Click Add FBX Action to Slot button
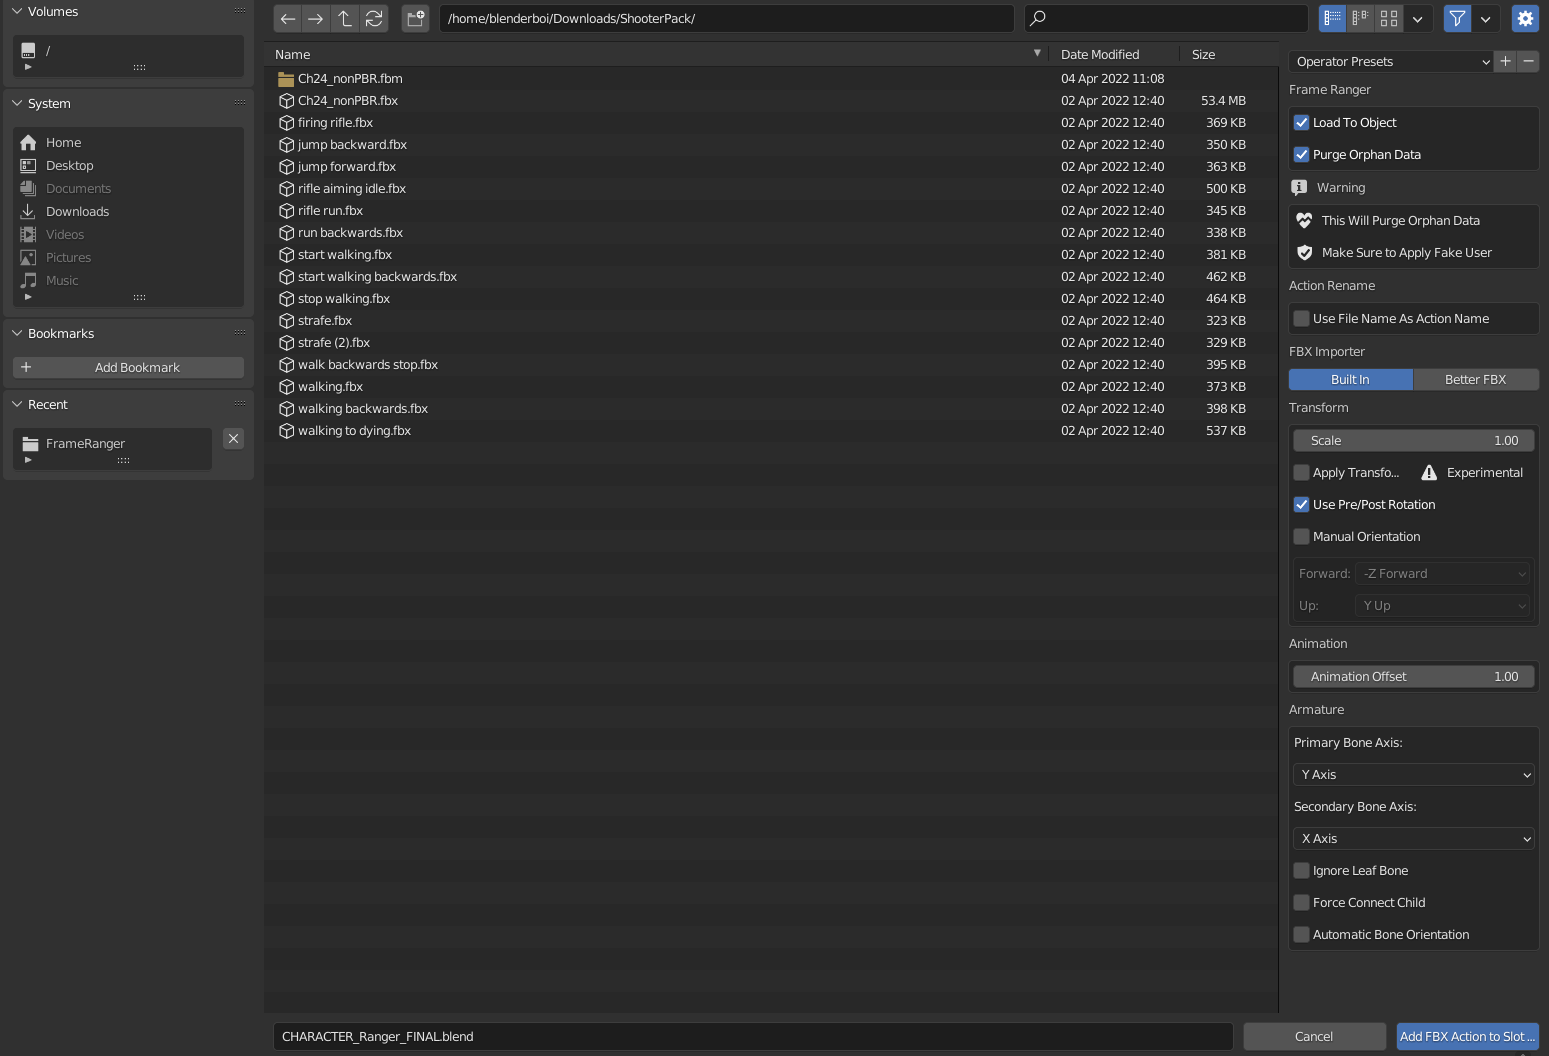Screen dimensions: 1549x1056 (x=1467, y=1037)
